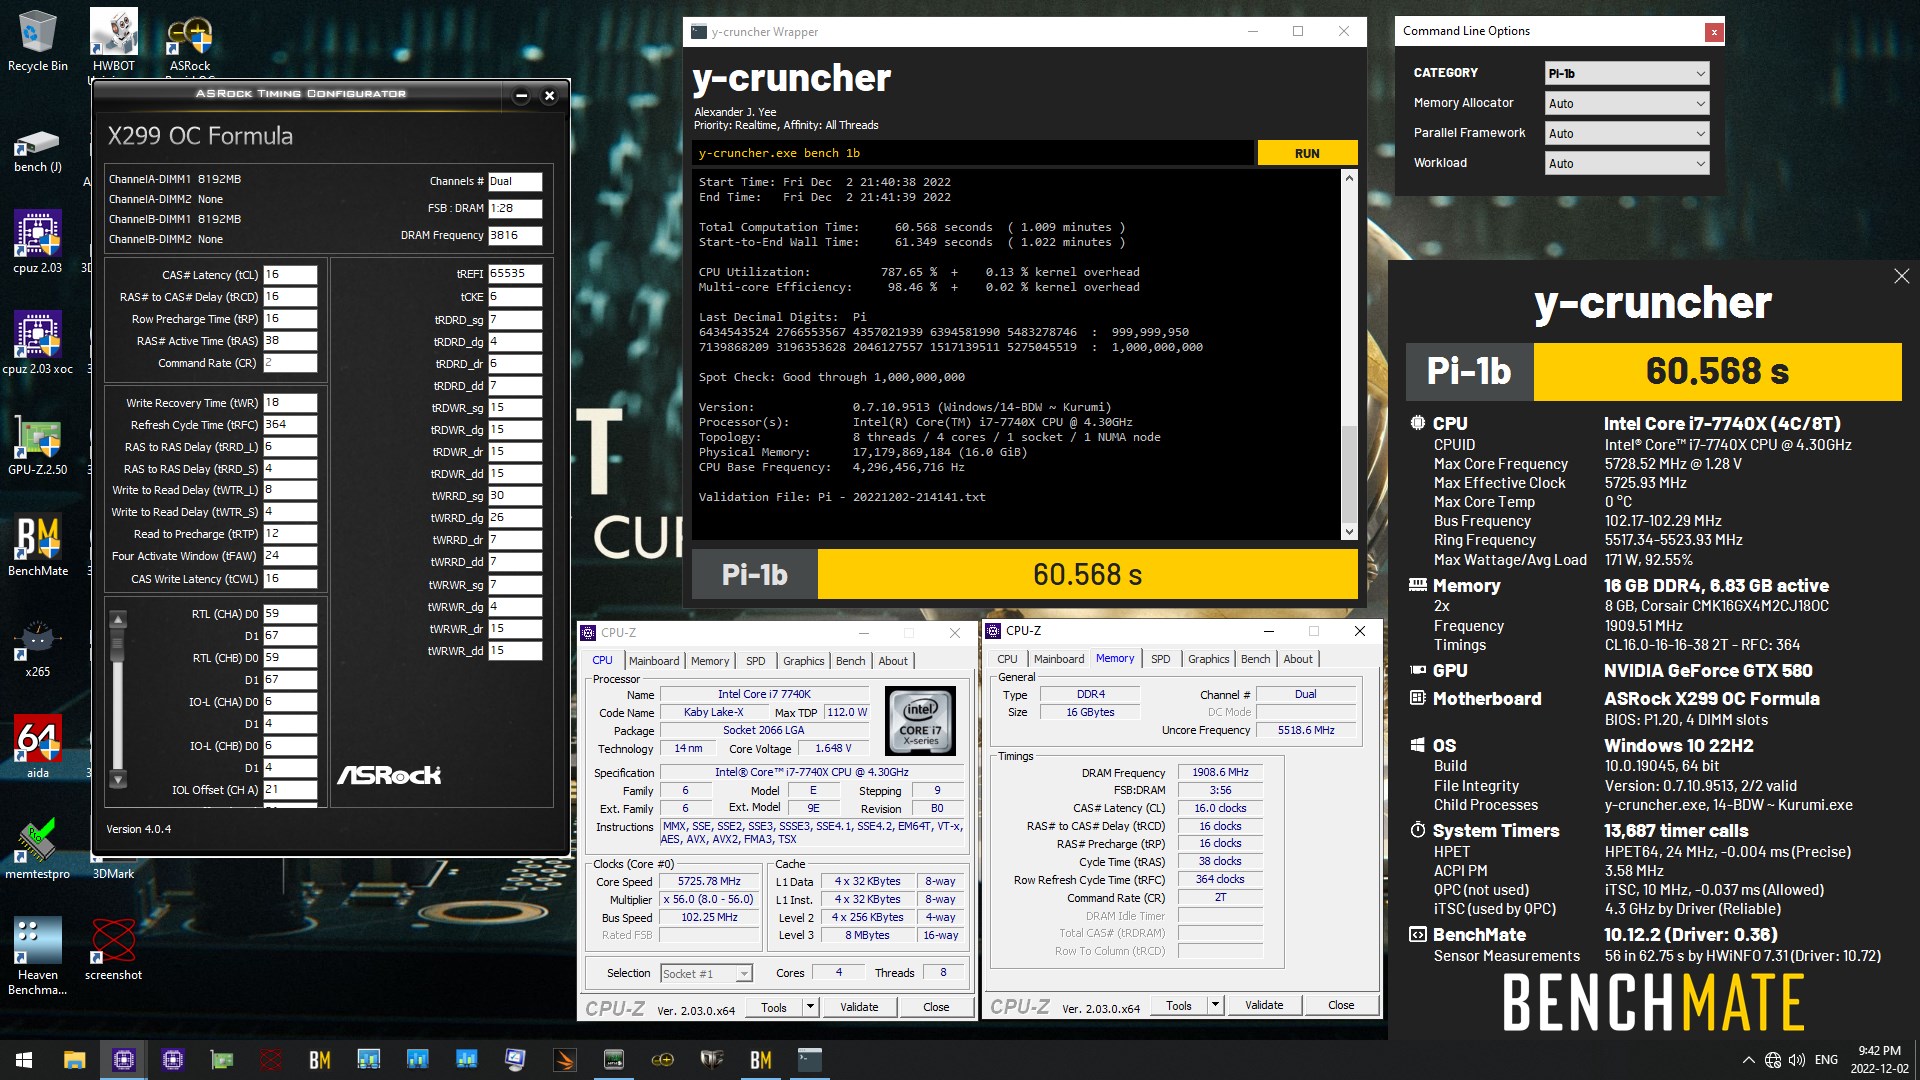Viewport: 1920px width, 1080px height.
Task: Click tREFI value field showing 65535
Action: (515, 274)
